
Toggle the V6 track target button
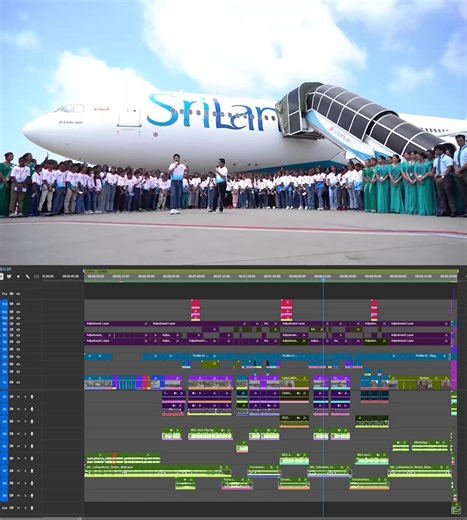[x=4, y=341]
